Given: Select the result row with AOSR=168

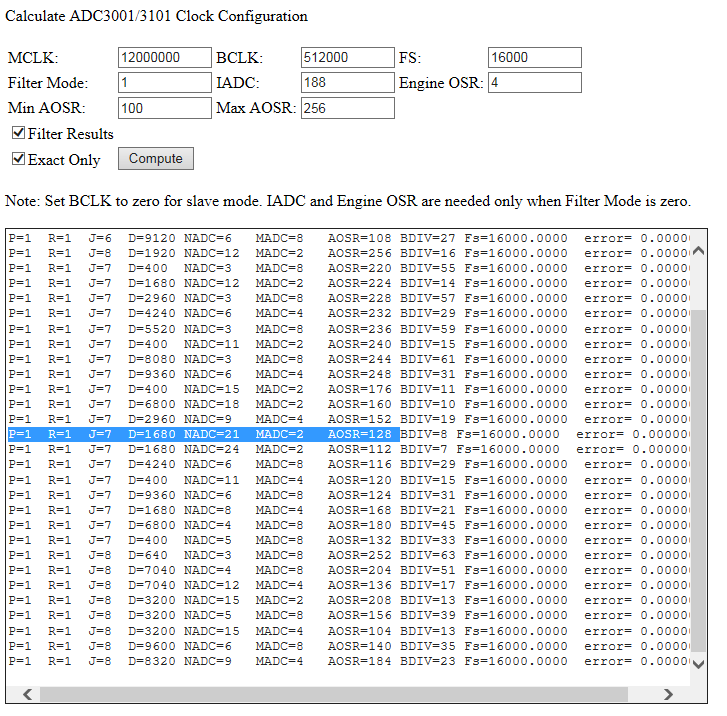Looking at the screenshot, I should (349, 510).
